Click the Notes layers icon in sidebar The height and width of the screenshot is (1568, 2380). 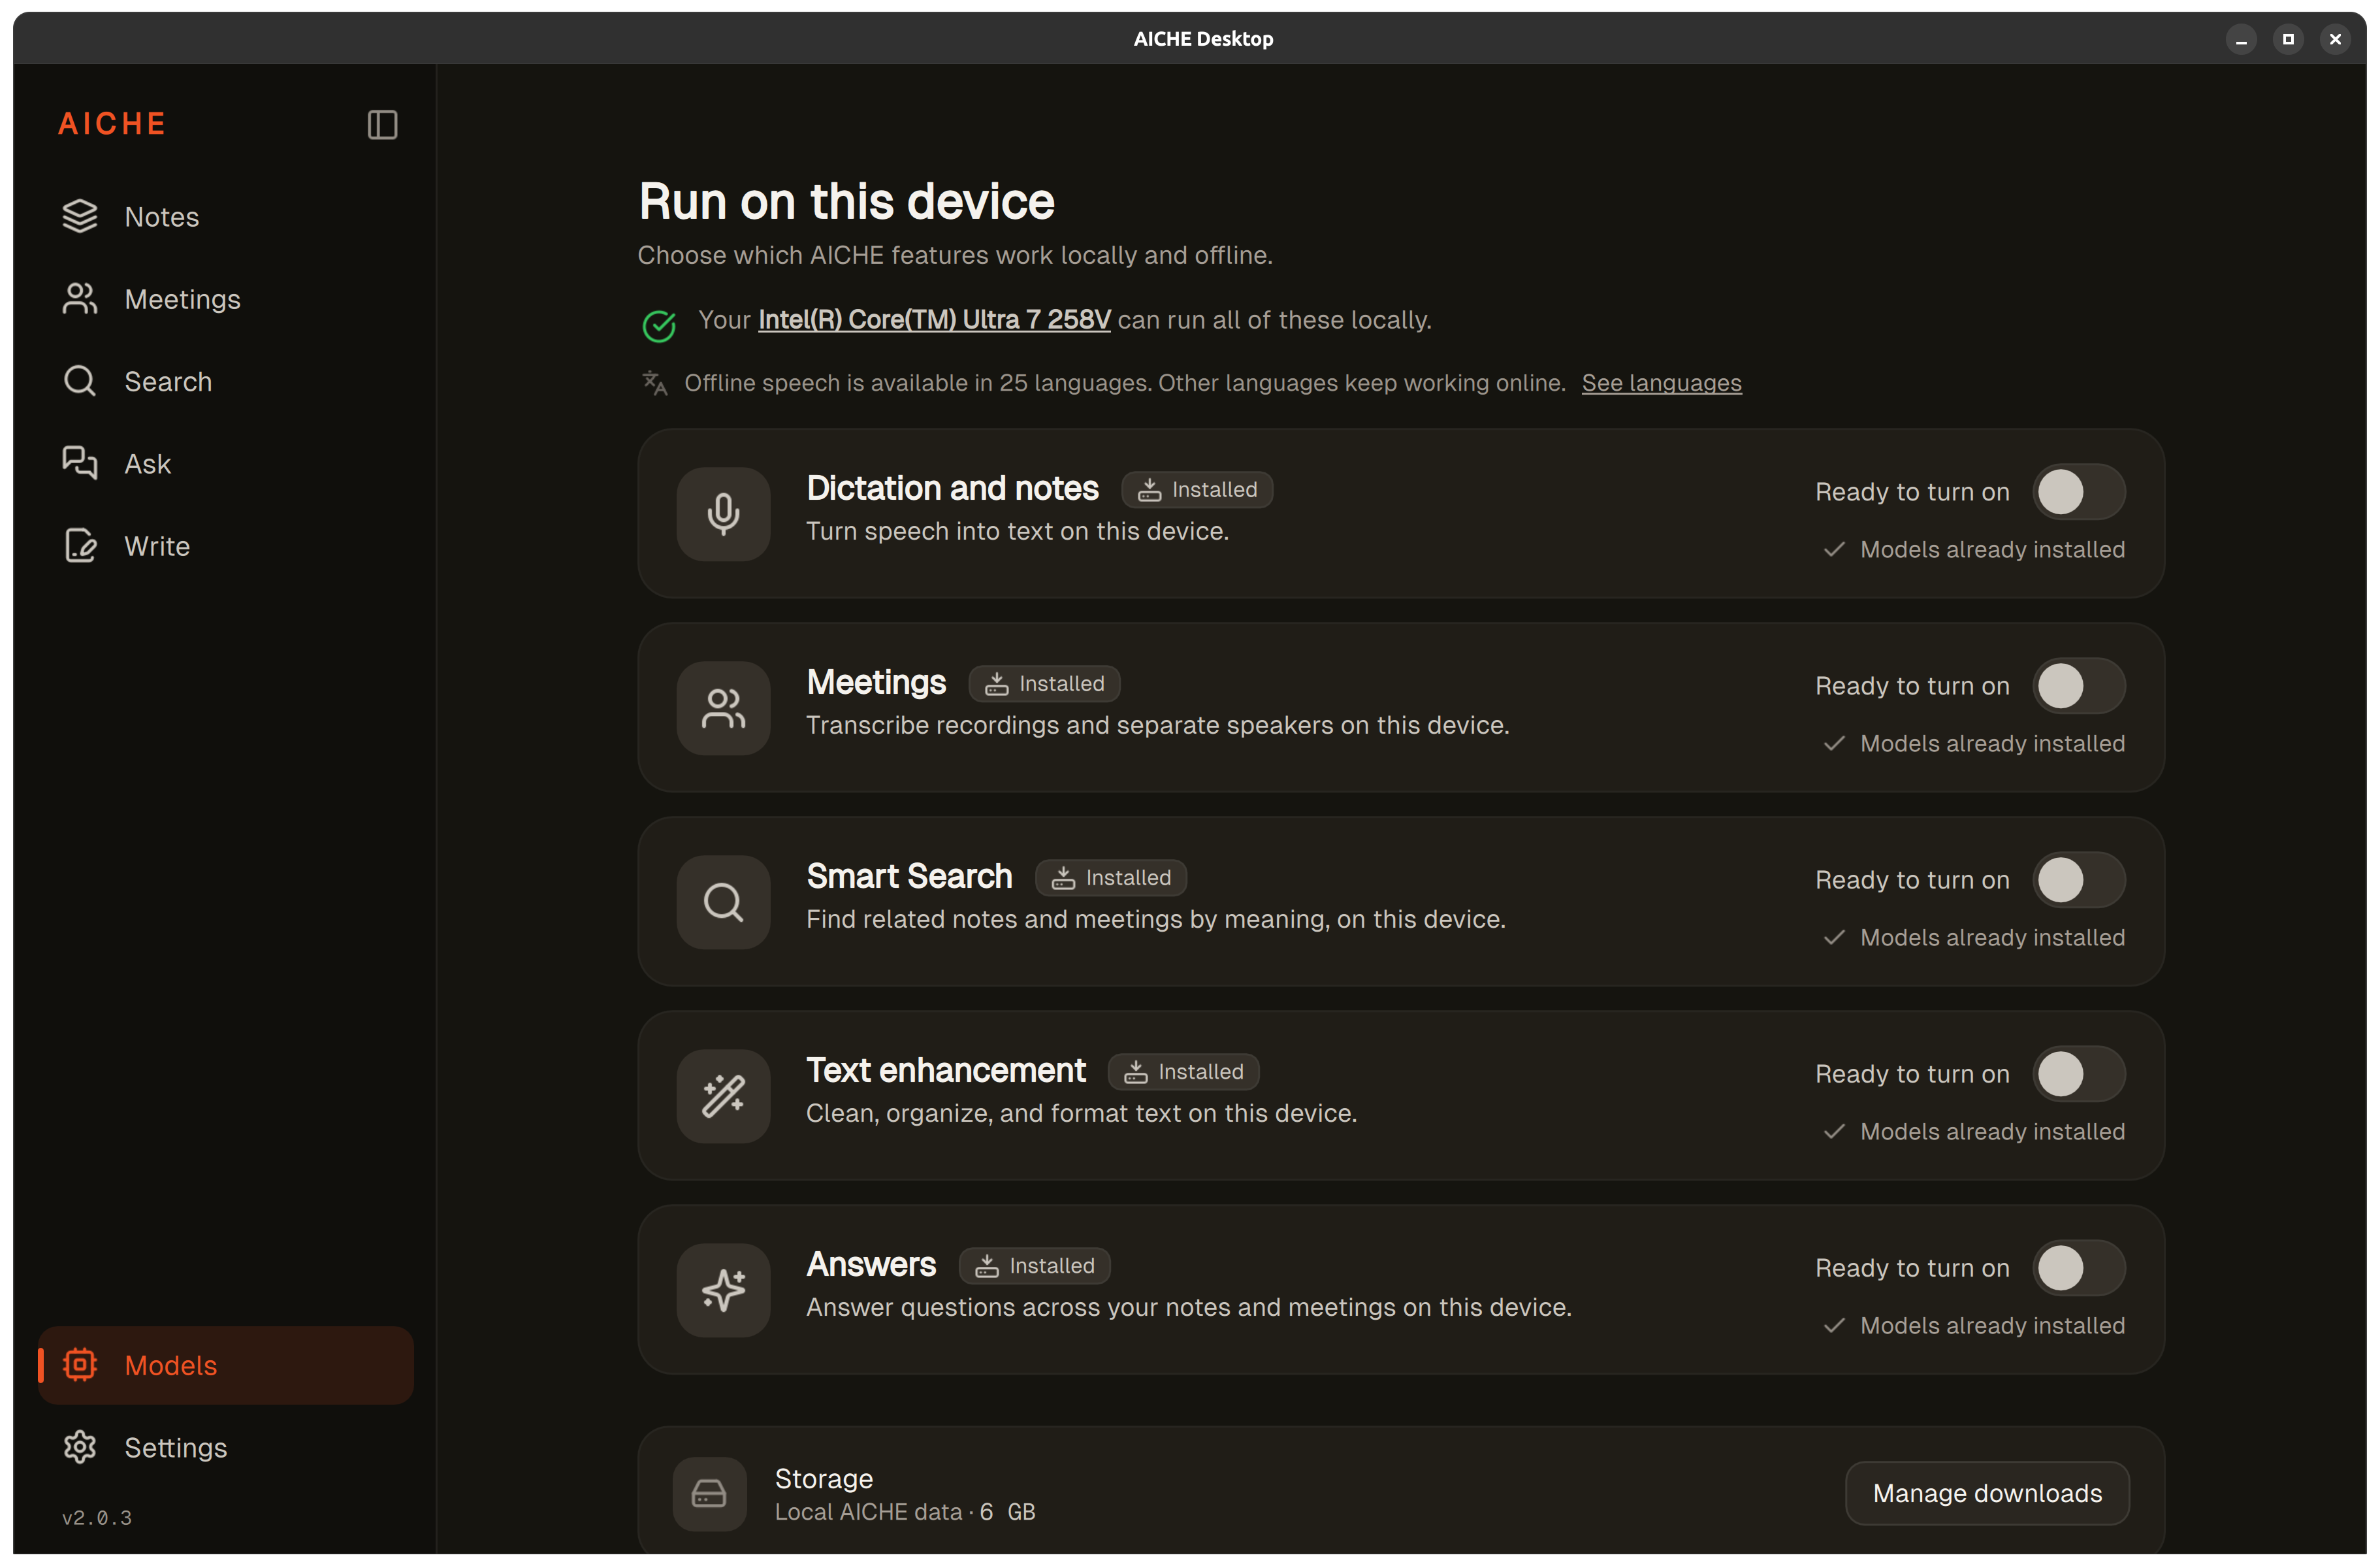[x=80, y=216]
